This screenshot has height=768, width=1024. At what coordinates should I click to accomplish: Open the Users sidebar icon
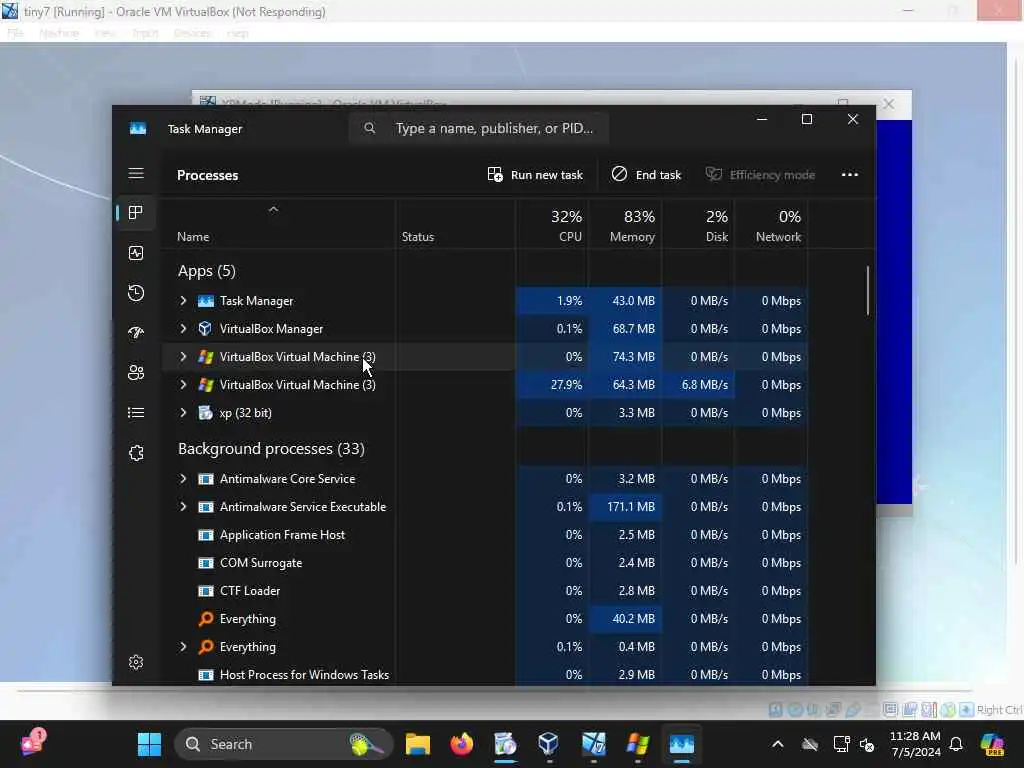point(136,373)
